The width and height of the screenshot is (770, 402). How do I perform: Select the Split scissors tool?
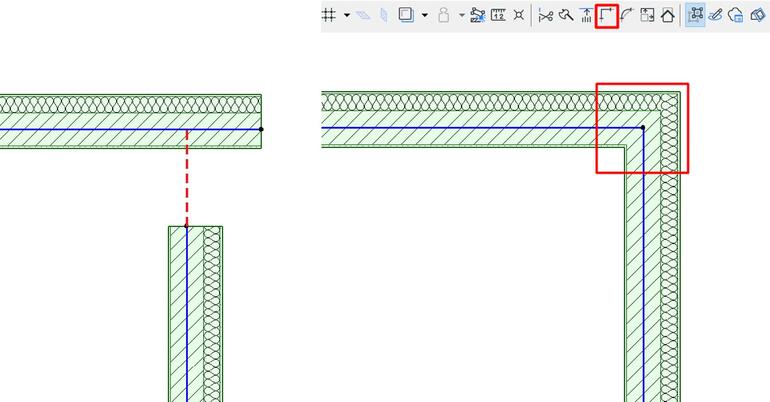[546, 15]
